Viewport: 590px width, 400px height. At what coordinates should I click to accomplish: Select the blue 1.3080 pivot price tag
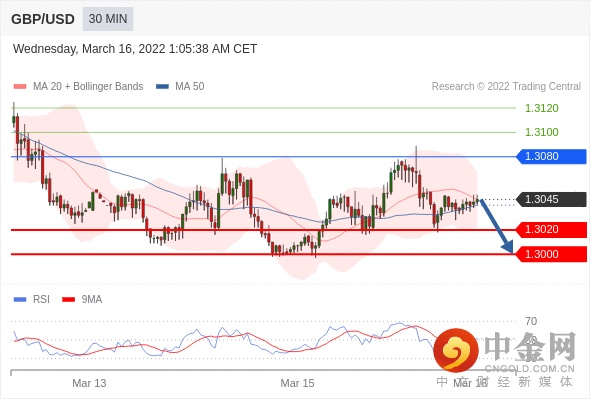(551, 157)
